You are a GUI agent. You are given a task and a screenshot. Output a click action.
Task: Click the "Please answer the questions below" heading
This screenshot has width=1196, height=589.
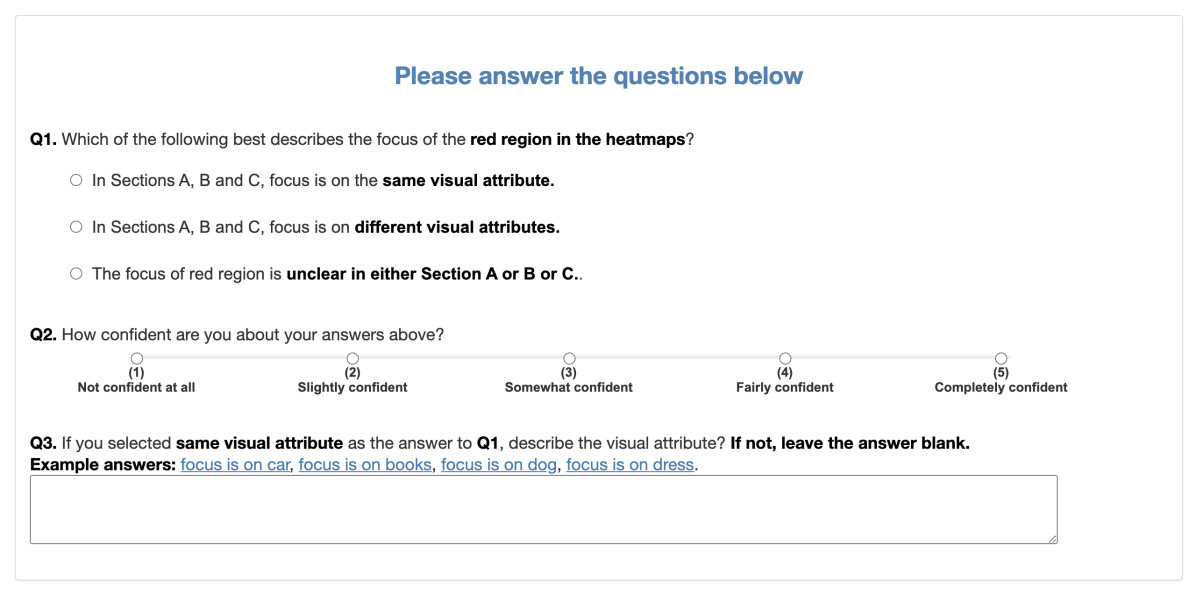coord(599,76)
